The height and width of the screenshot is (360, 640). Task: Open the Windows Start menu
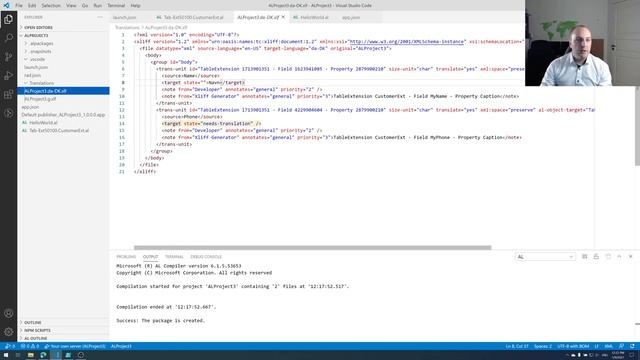click(x=6, y=355)
